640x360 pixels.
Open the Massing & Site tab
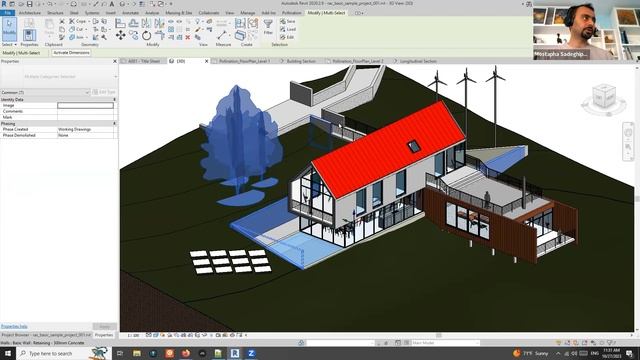pyautogui.click(x=178, y=13)
